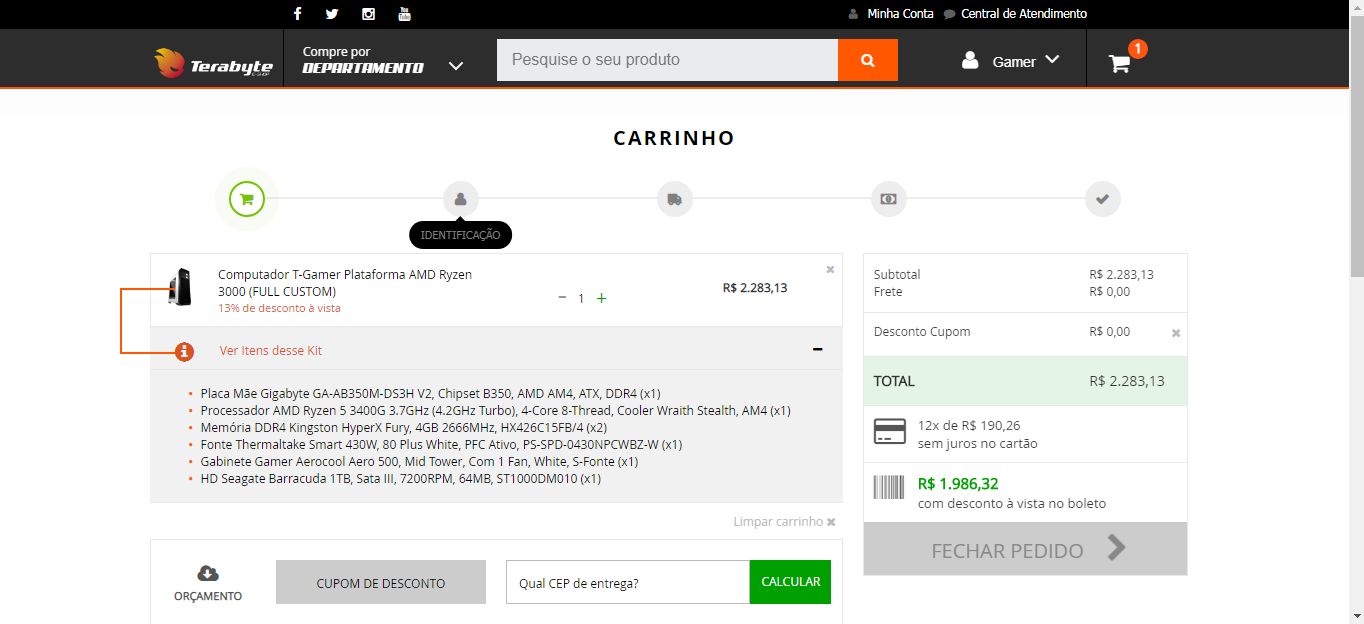Select the green cart step icon
The height and width of the screenshot is (624, 1364).
247,199
